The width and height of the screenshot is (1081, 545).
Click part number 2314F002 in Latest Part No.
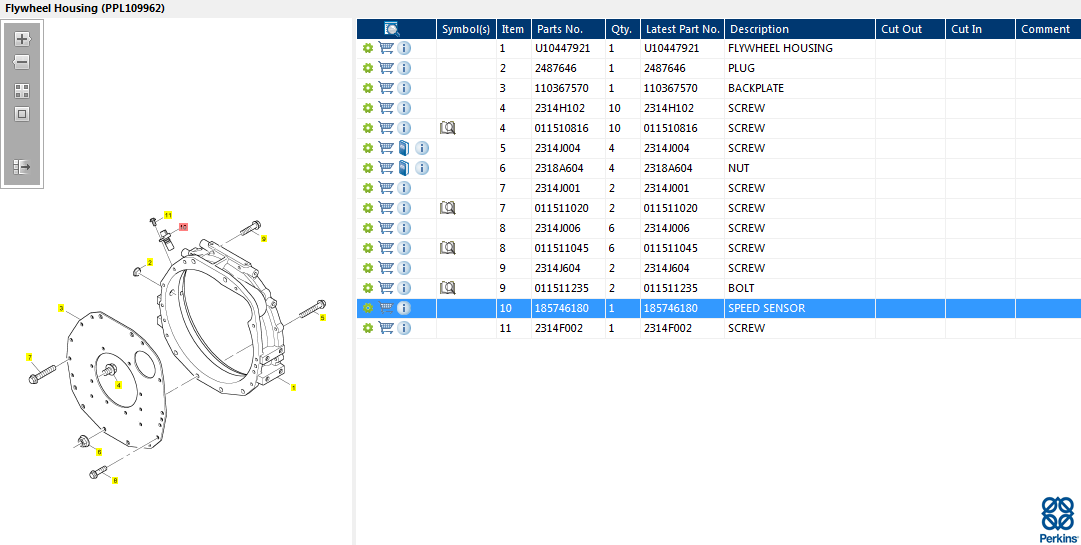(668, 328)
